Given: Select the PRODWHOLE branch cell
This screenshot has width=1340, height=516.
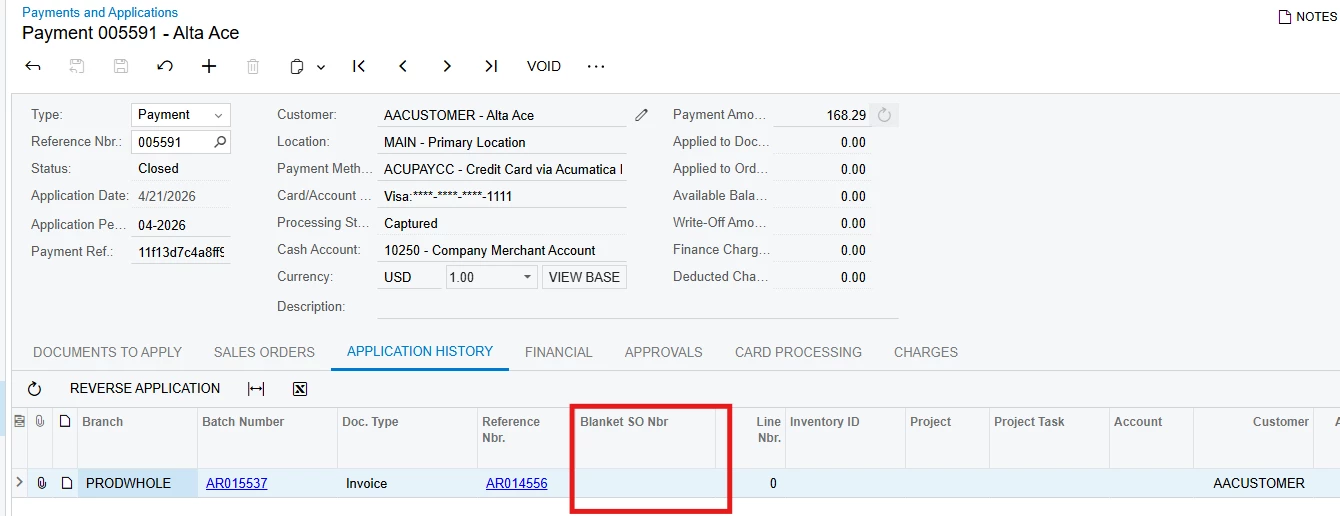Looking at the screenshot, I should [138, 483].
